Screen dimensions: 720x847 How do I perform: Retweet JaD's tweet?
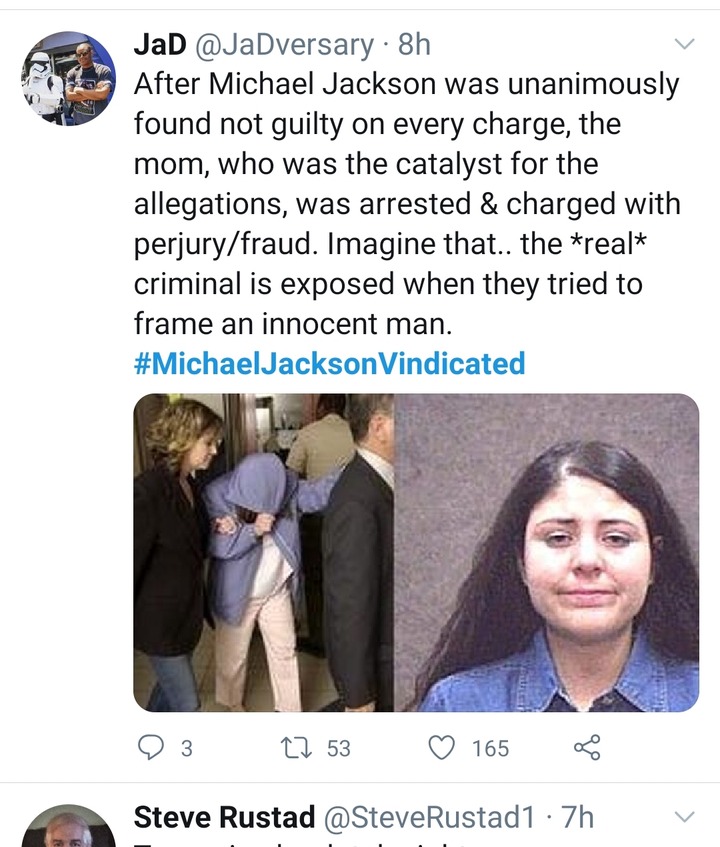click(x=297, y=748)
